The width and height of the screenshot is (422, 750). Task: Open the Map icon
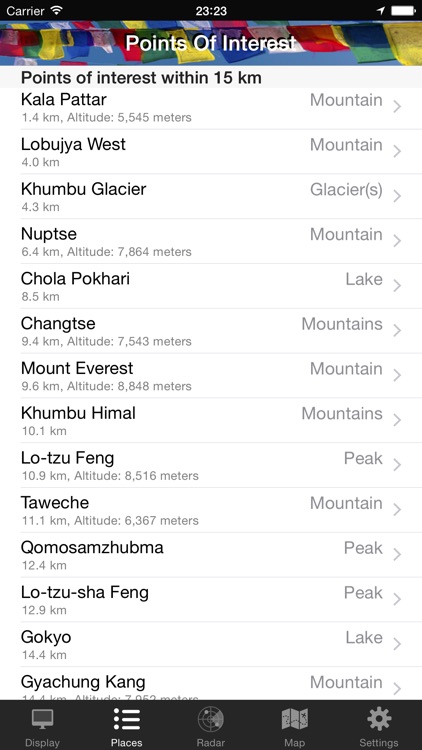[294, 719]
